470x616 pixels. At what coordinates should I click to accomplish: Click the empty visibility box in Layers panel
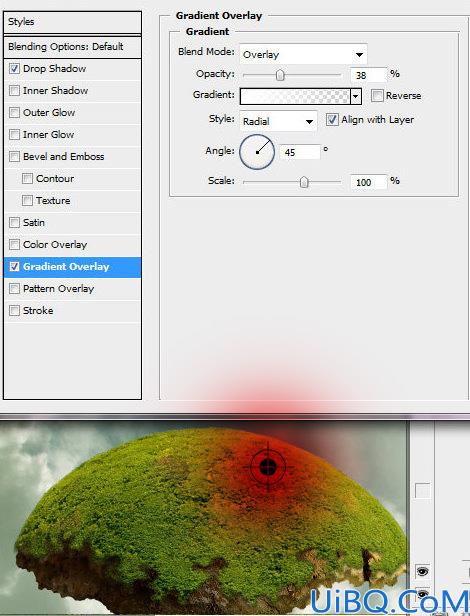pos(422,490)
